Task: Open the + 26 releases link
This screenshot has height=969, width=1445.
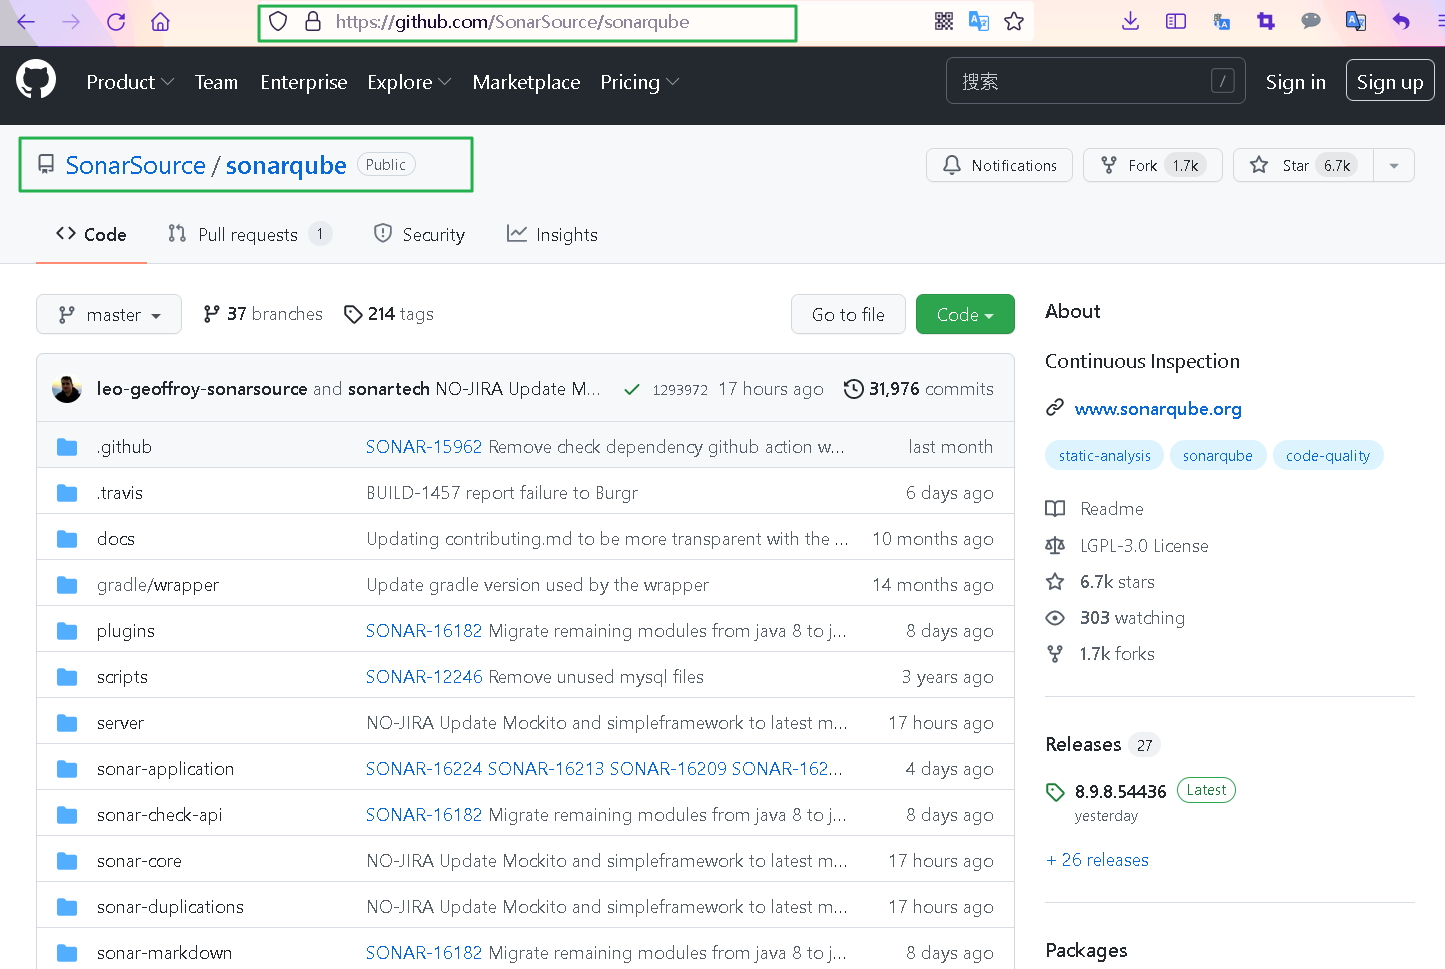Action: click(1097, 860)
